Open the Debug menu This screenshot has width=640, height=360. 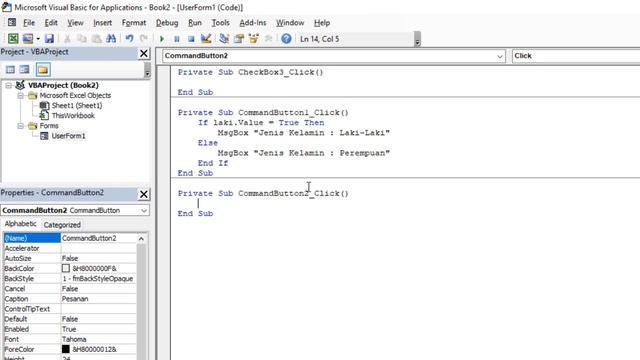167,23
